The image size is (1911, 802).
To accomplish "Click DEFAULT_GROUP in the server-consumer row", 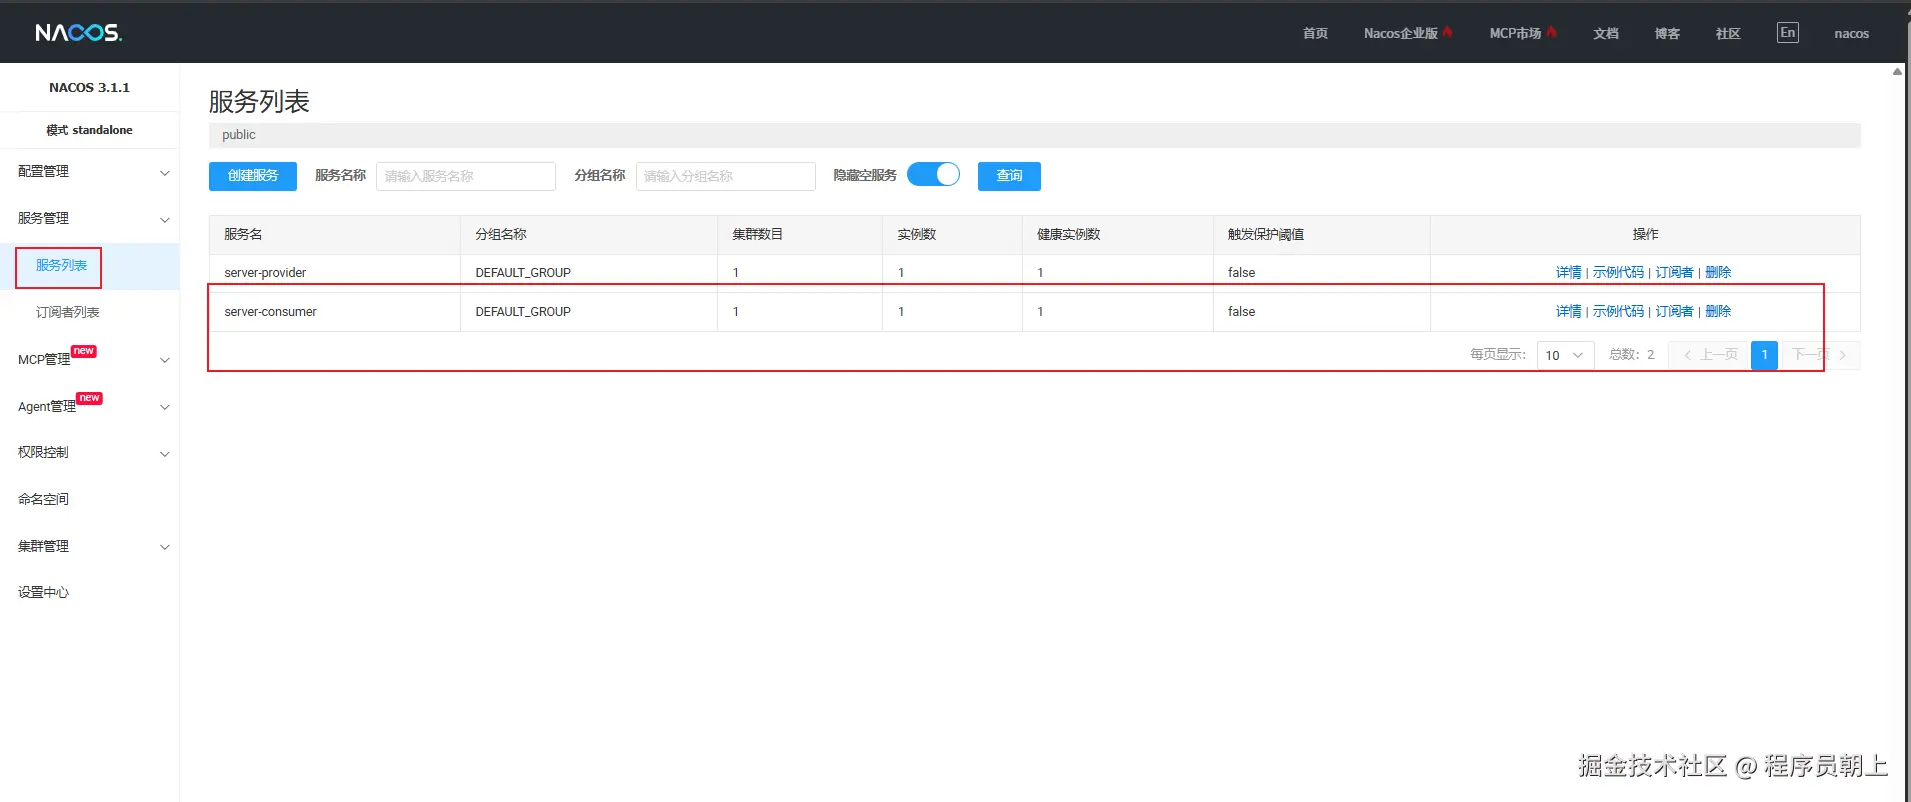I will (523, 312).
